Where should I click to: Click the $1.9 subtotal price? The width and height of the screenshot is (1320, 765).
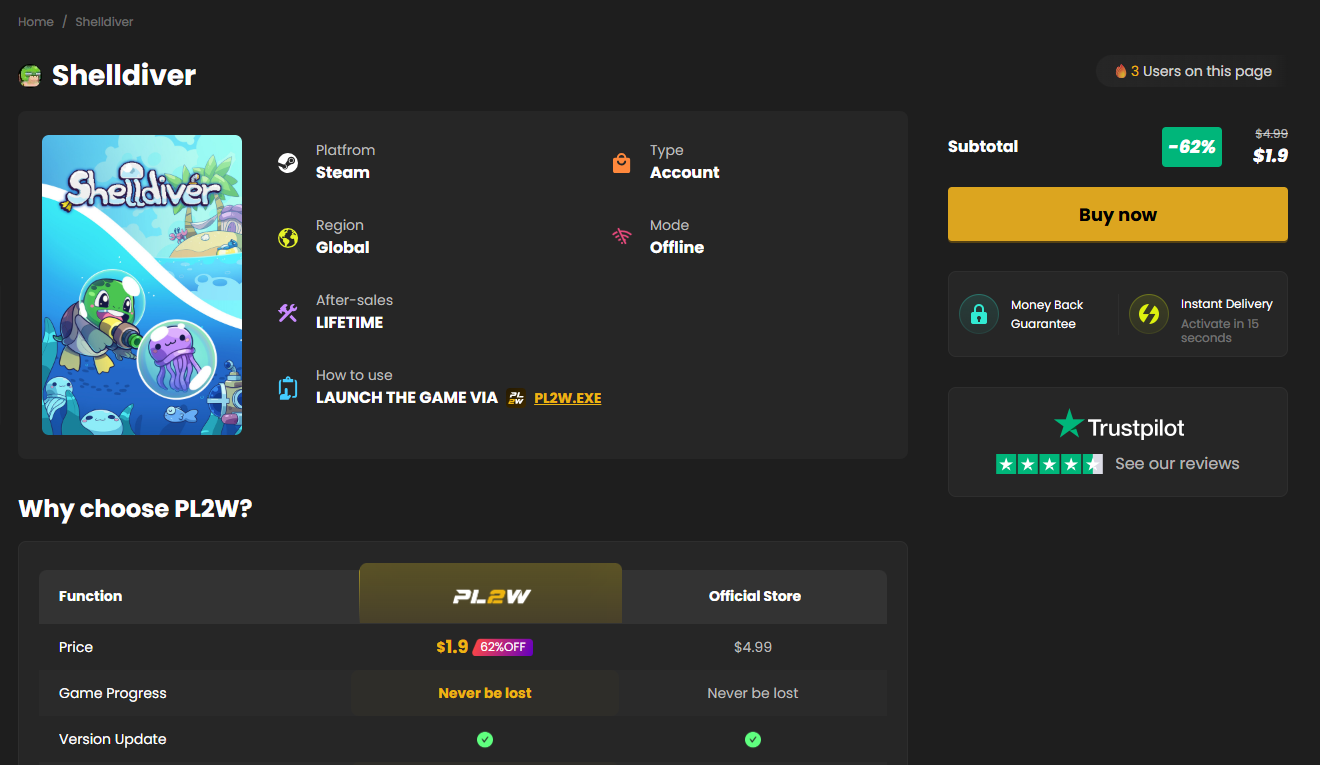[x=1270, y=156]
